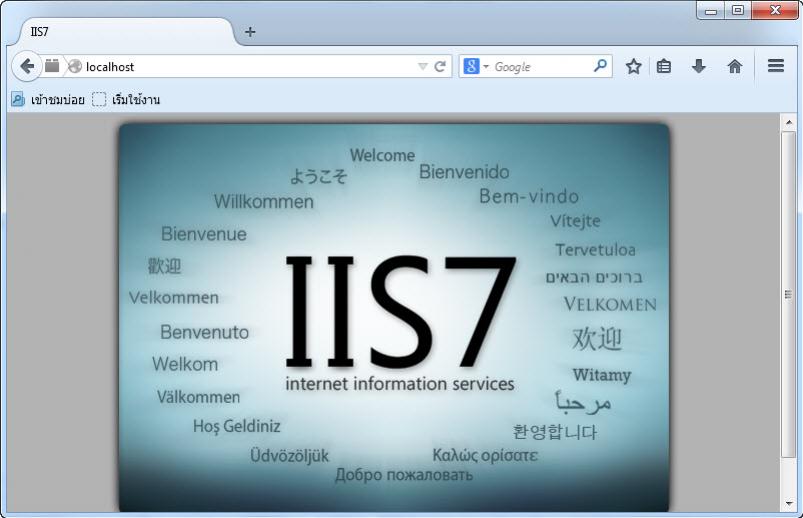Click the 'Willkommen' text
Image resolution: width=803 pixels, height=518 pixels.
tap(264, 201)
